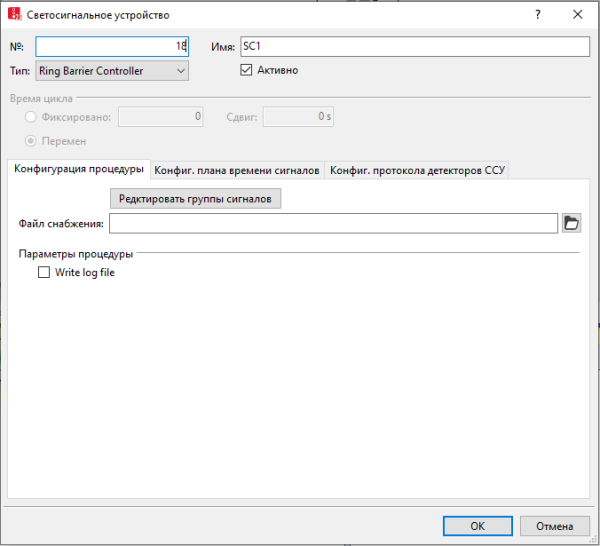Click the № number input field
This screenshot has width=600, height=546.
pos(111,47)
